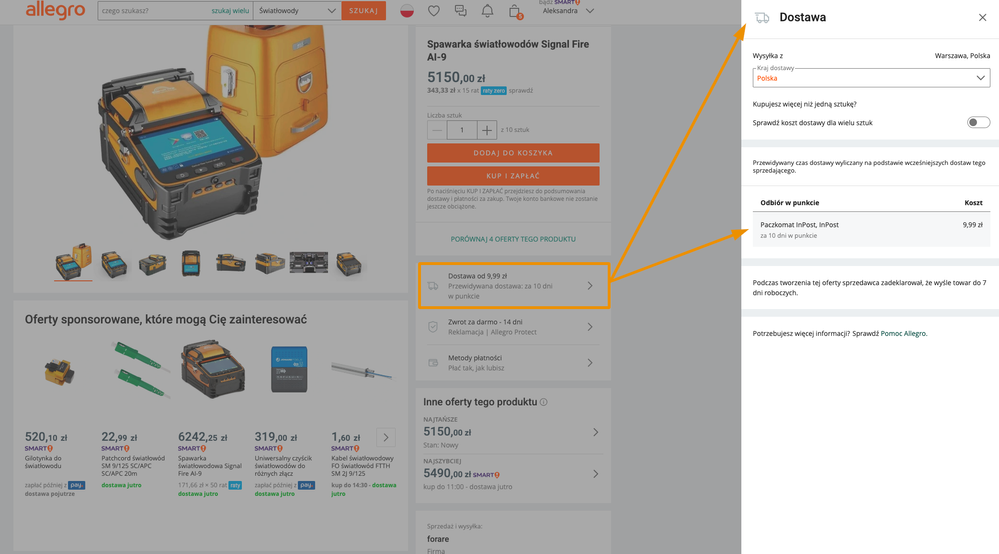999x554 pixels.
Task: Select eighth product thumbnail
Action: [x=349, y=264]
